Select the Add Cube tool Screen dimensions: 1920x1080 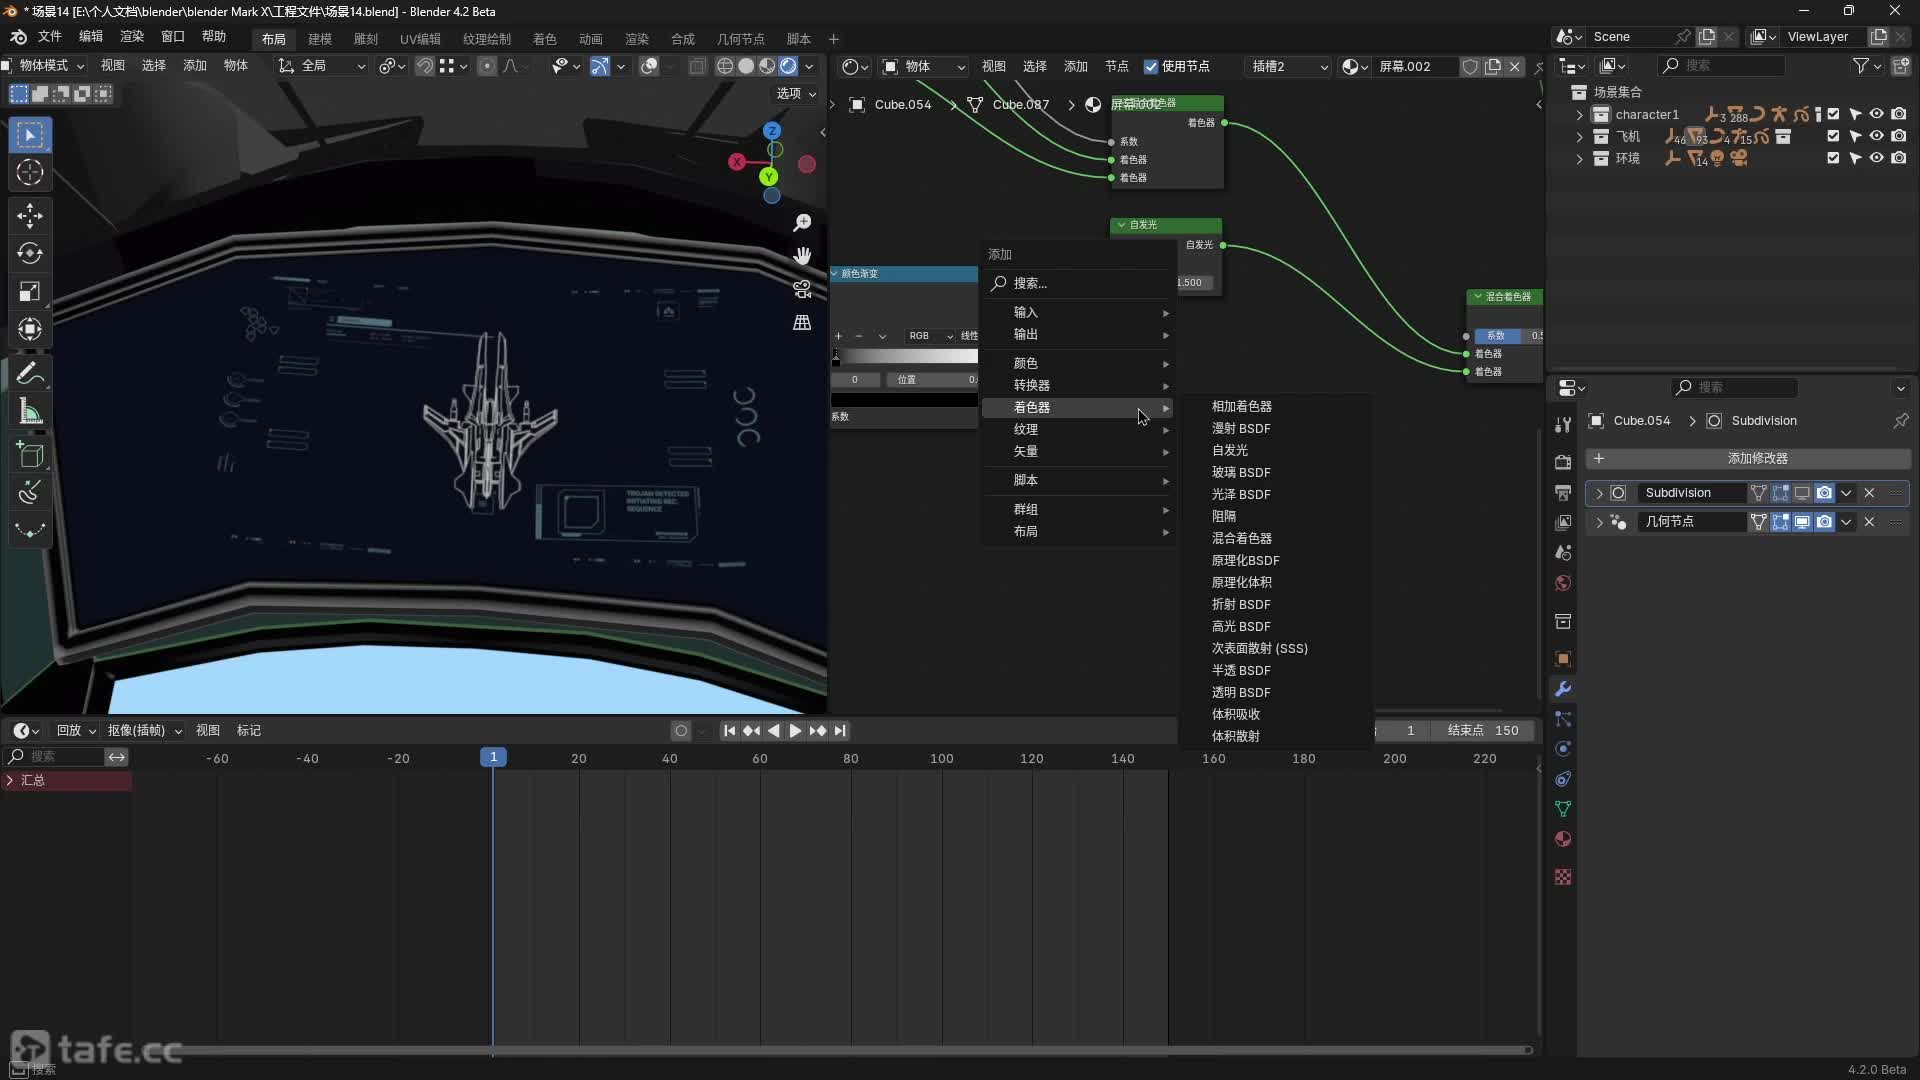(x=30, y=455)
